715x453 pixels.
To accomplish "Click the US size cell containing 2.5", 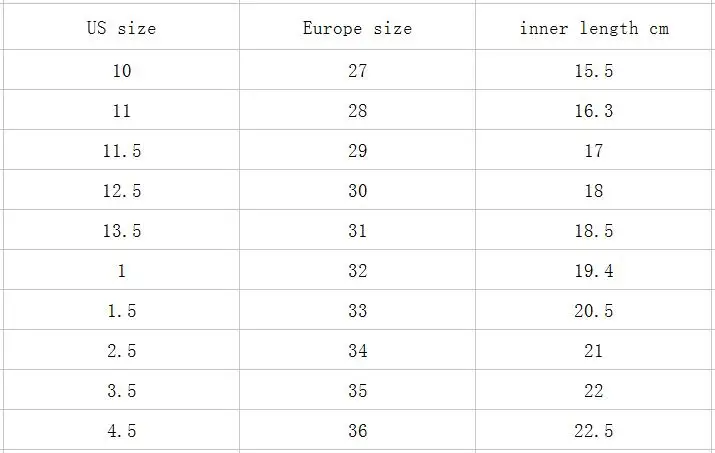I will click(x=122, y=350).
